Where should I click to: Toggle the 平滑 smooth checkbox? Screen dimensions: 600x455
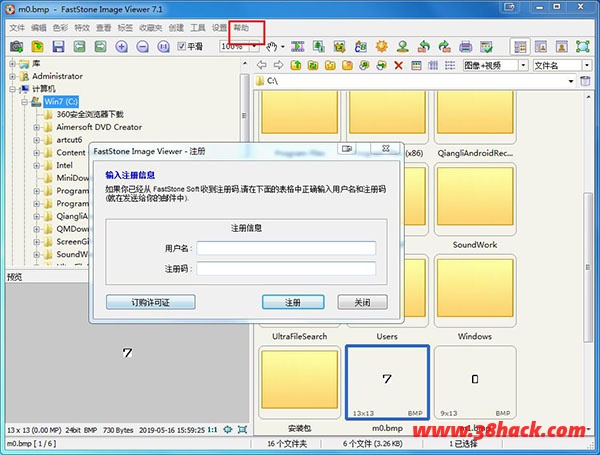[182, 47]
